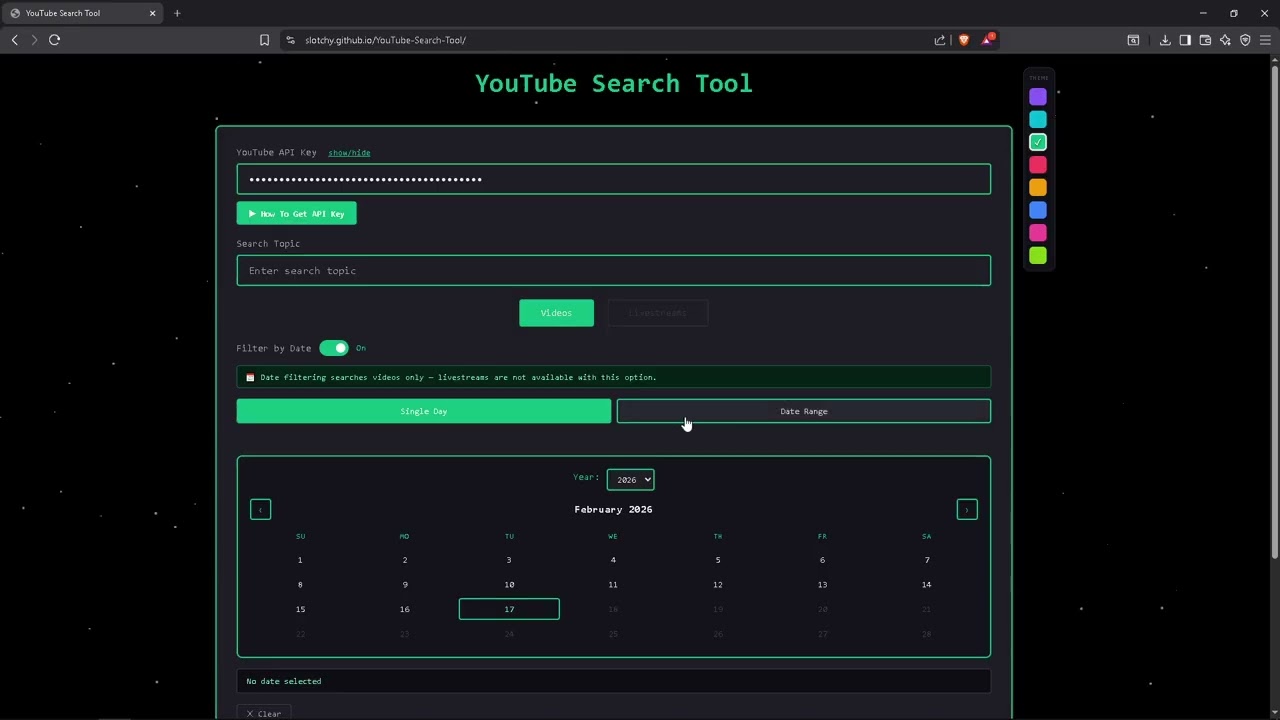This screenshot has height=720, width=1280.
Task: Click the browser address bar URL
Action: tap(386, 40)
